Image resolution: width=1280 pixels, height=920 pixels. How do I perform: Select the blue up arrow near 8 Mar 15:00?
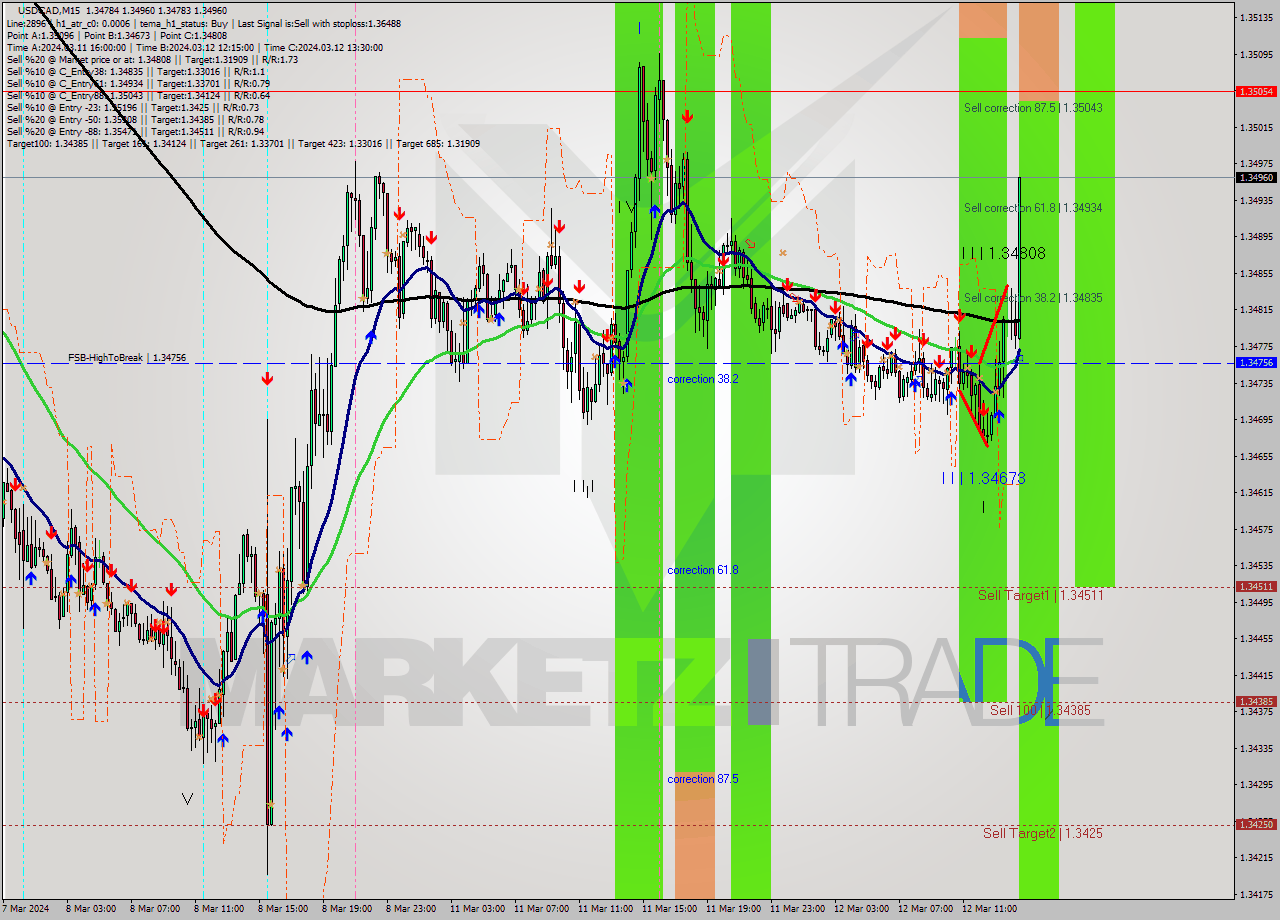click(x=279, y=711)
